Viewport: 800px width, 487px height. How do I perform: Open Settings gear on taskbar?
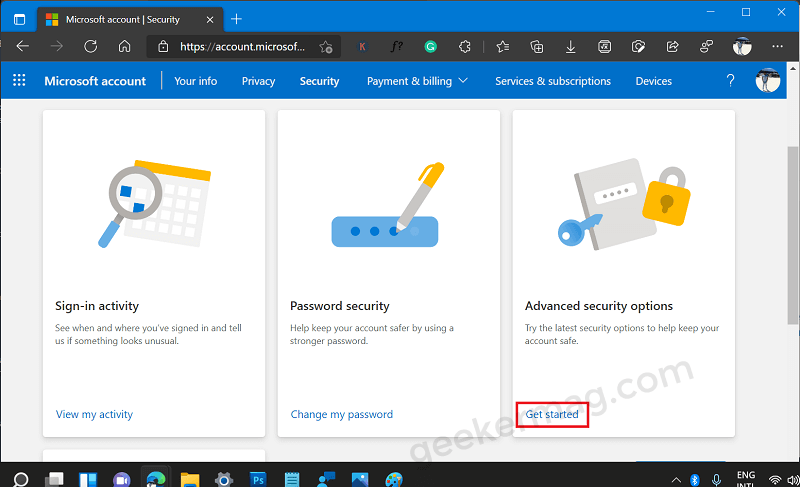(224, 479)
